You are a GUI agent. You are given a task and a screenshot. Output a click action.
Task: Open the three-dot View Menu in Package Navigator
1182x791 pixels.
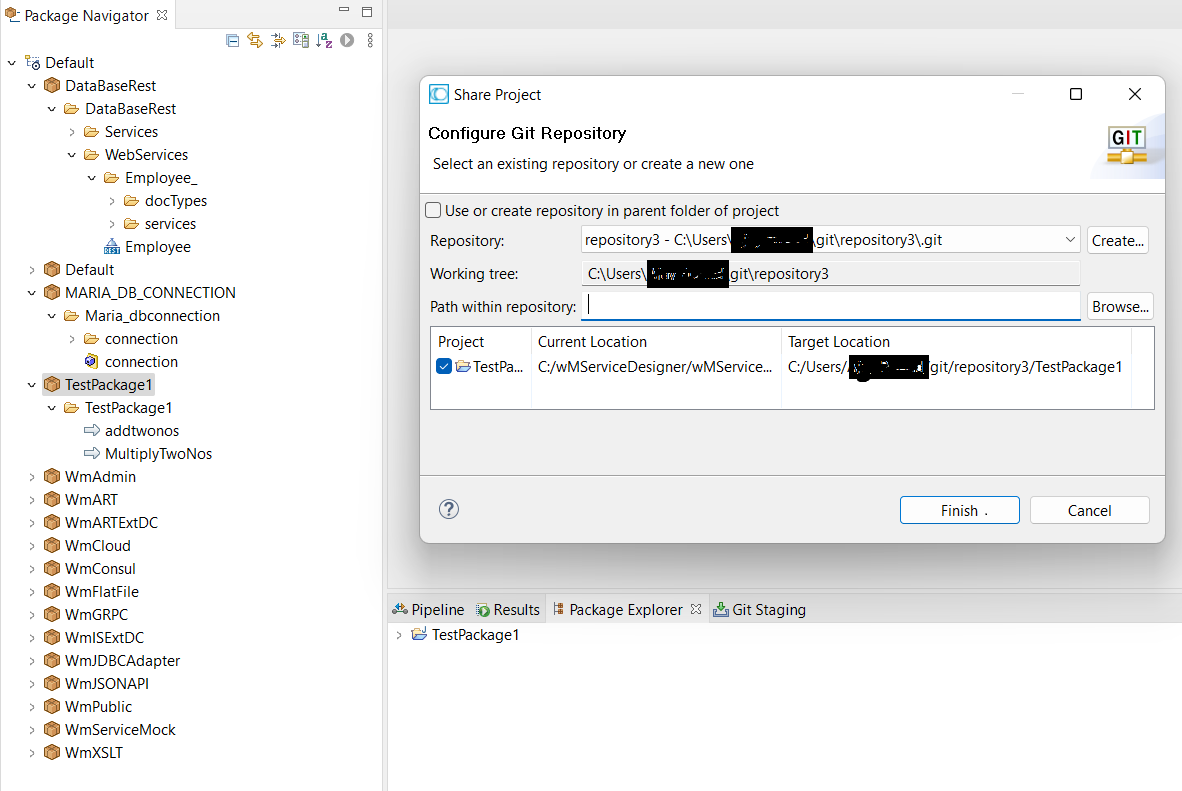tap(370, 40)
